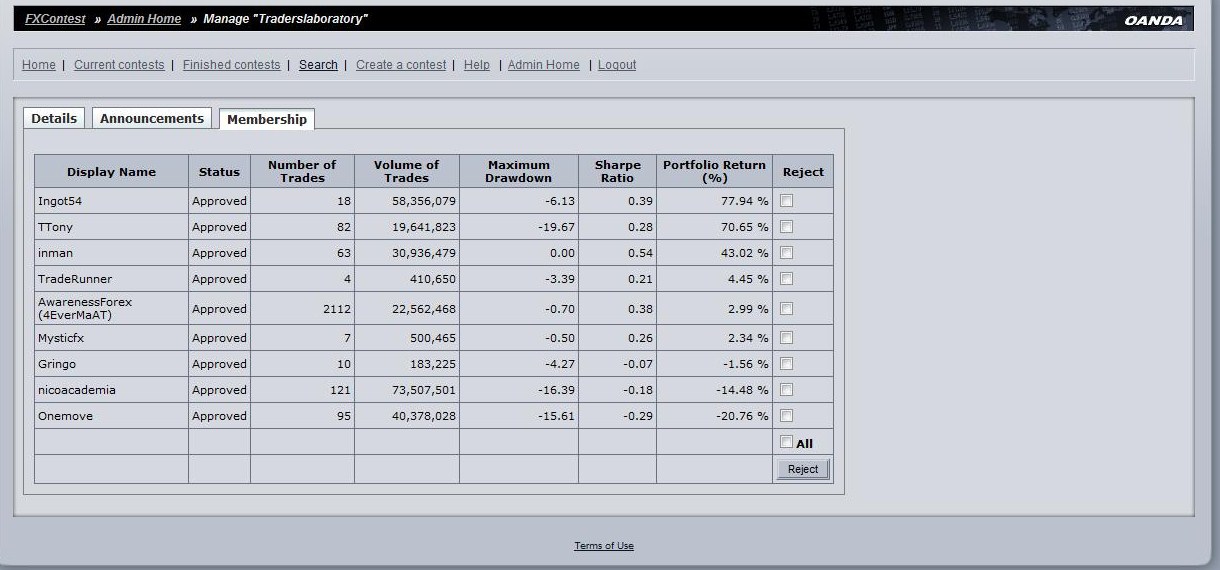Click the Reject column header

tap(803, 171)
